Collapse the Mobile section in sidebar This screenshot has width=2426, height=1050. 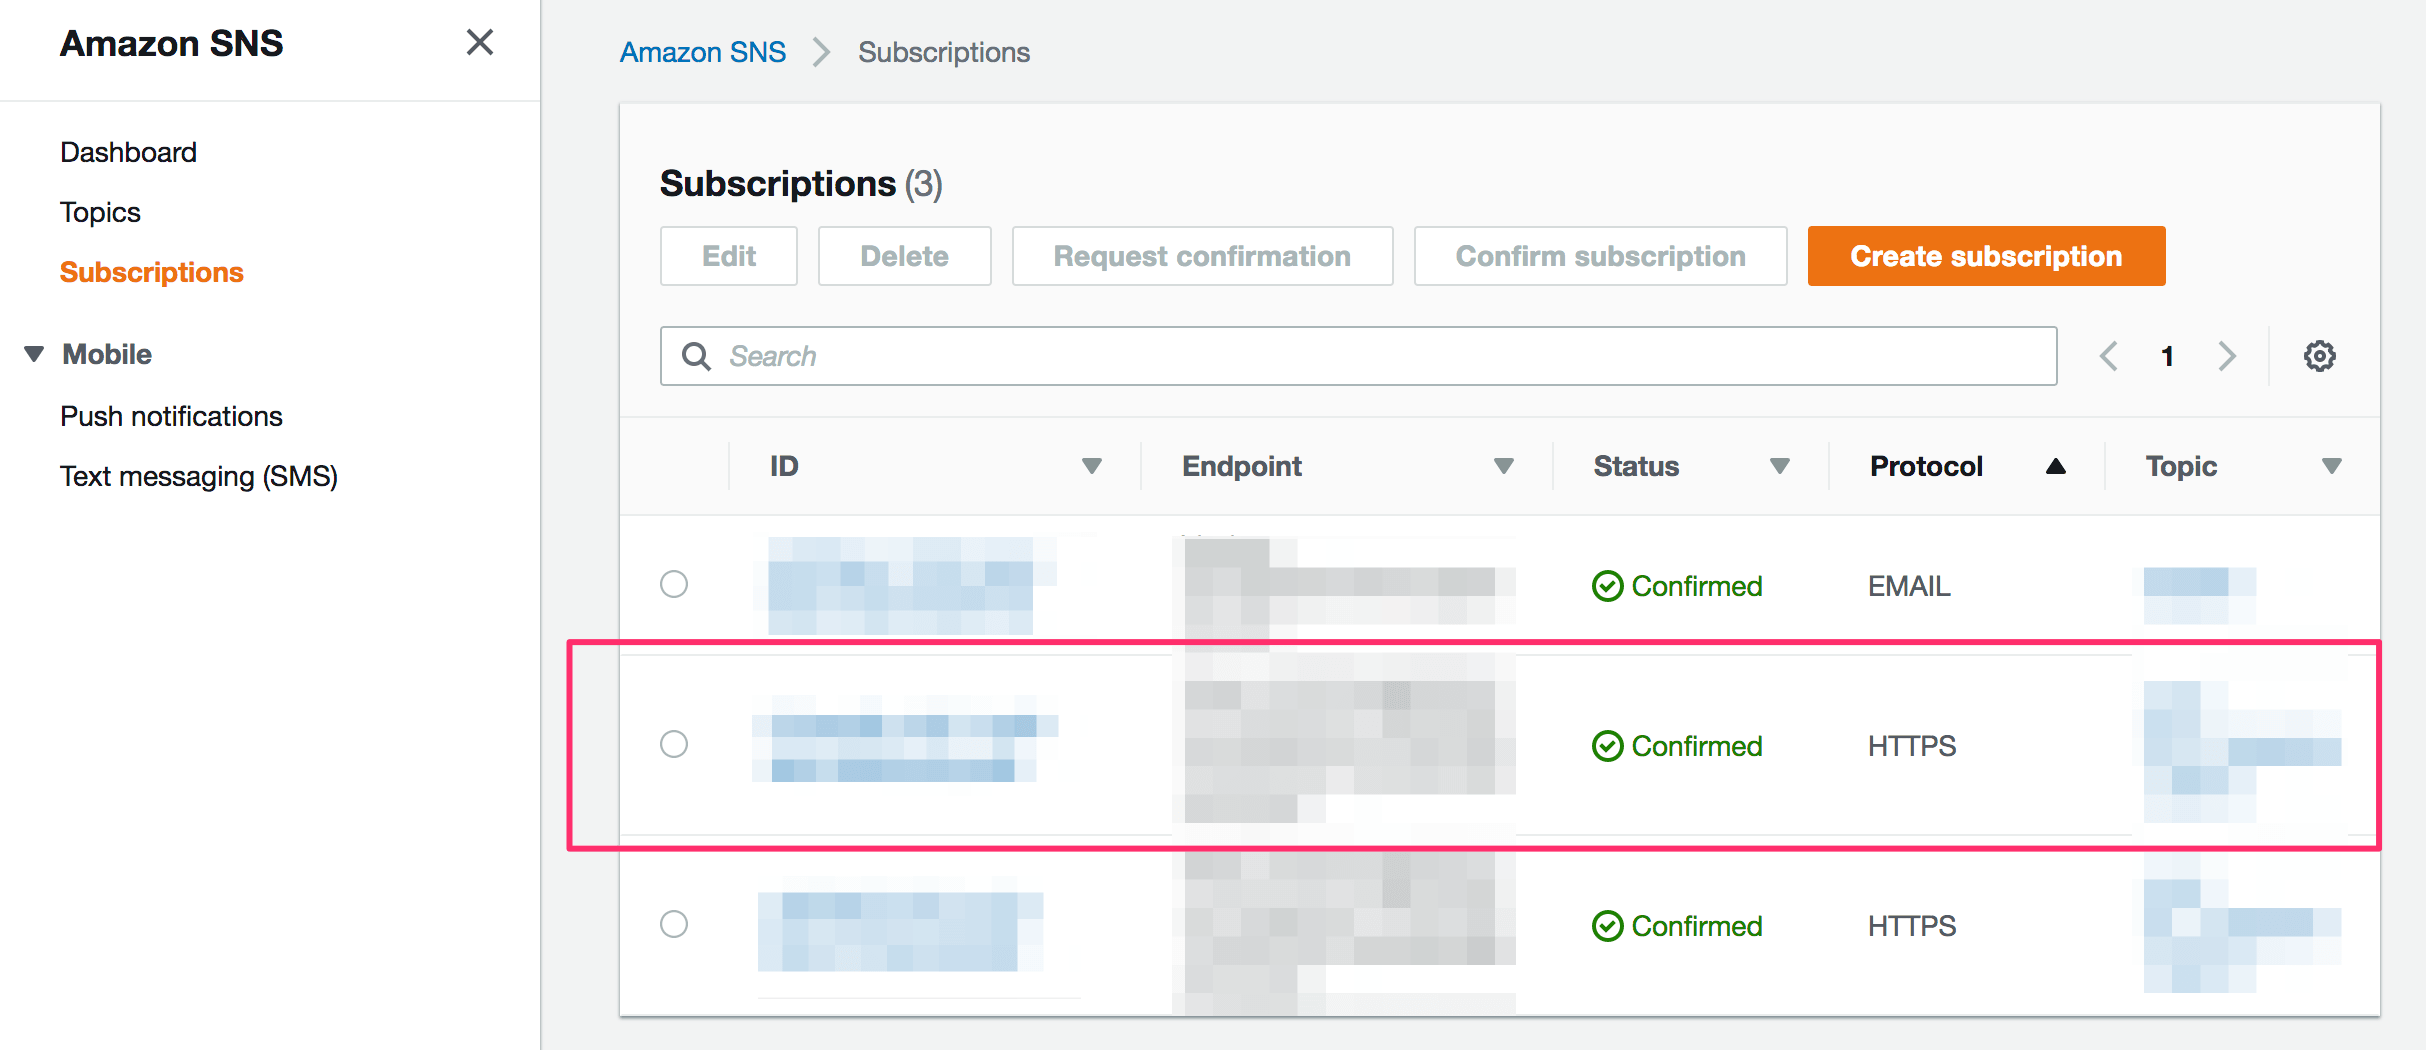point(34,354)
